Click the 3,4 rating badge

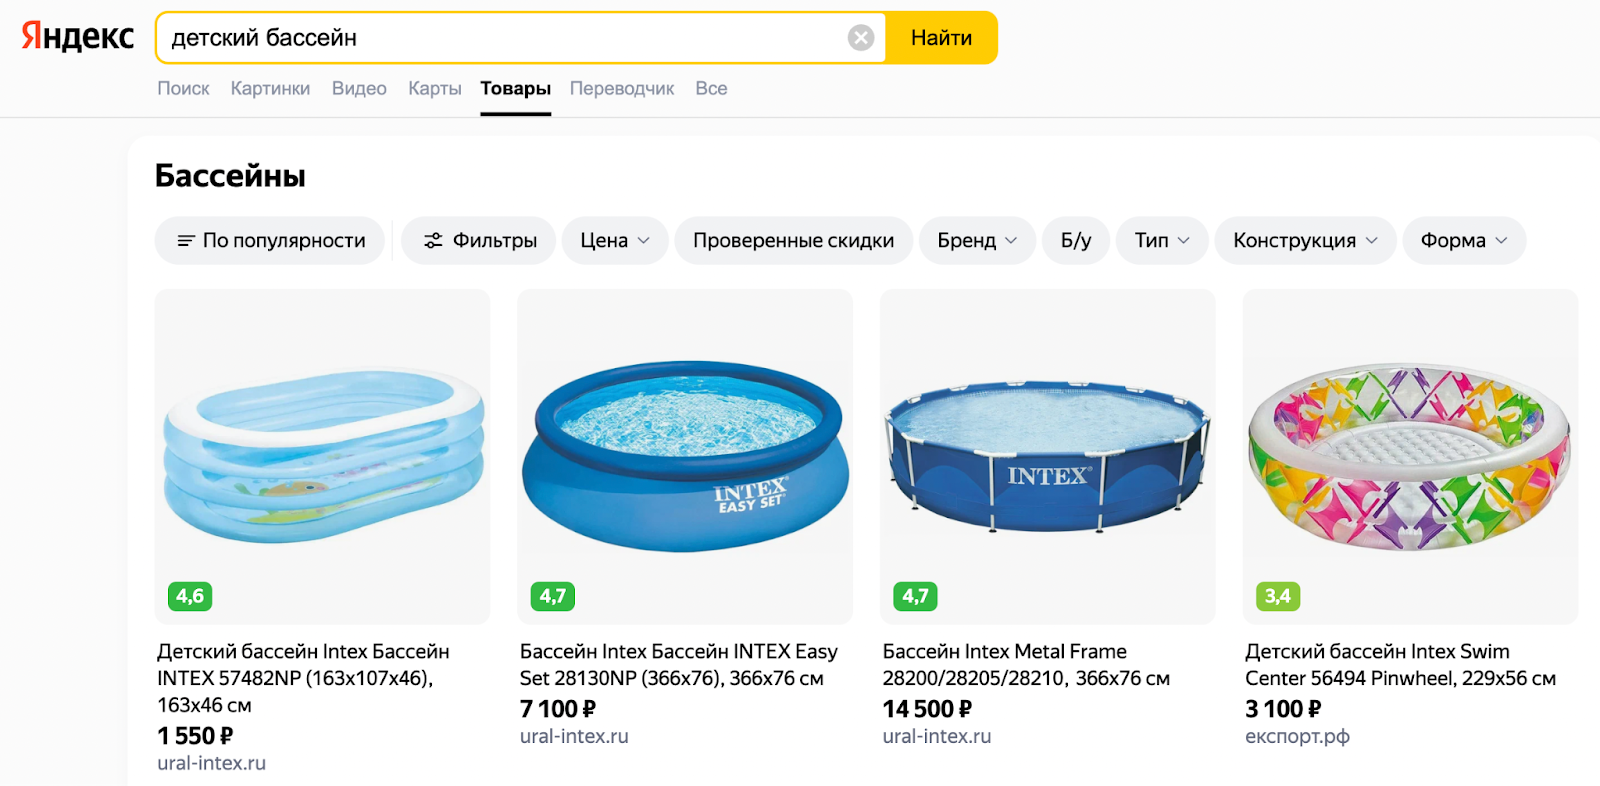point(1277,596)
